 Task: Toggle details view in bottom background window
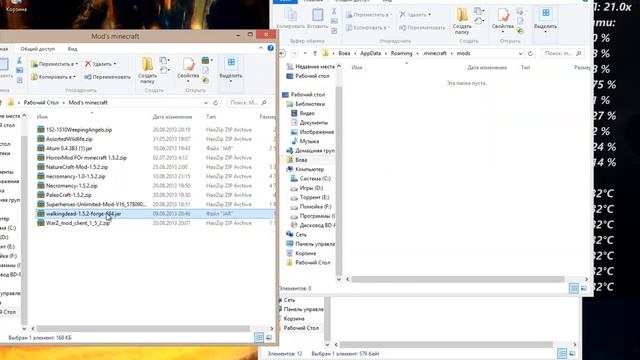point(562,353)
